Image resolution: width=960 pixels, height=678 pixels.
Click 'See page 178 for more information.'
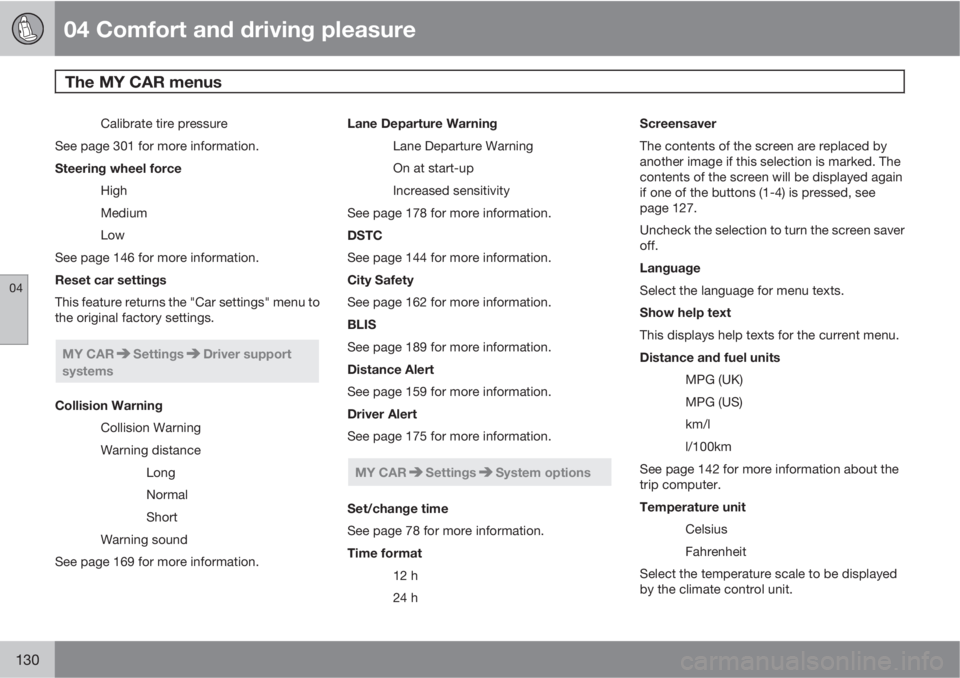click(449, 213)
